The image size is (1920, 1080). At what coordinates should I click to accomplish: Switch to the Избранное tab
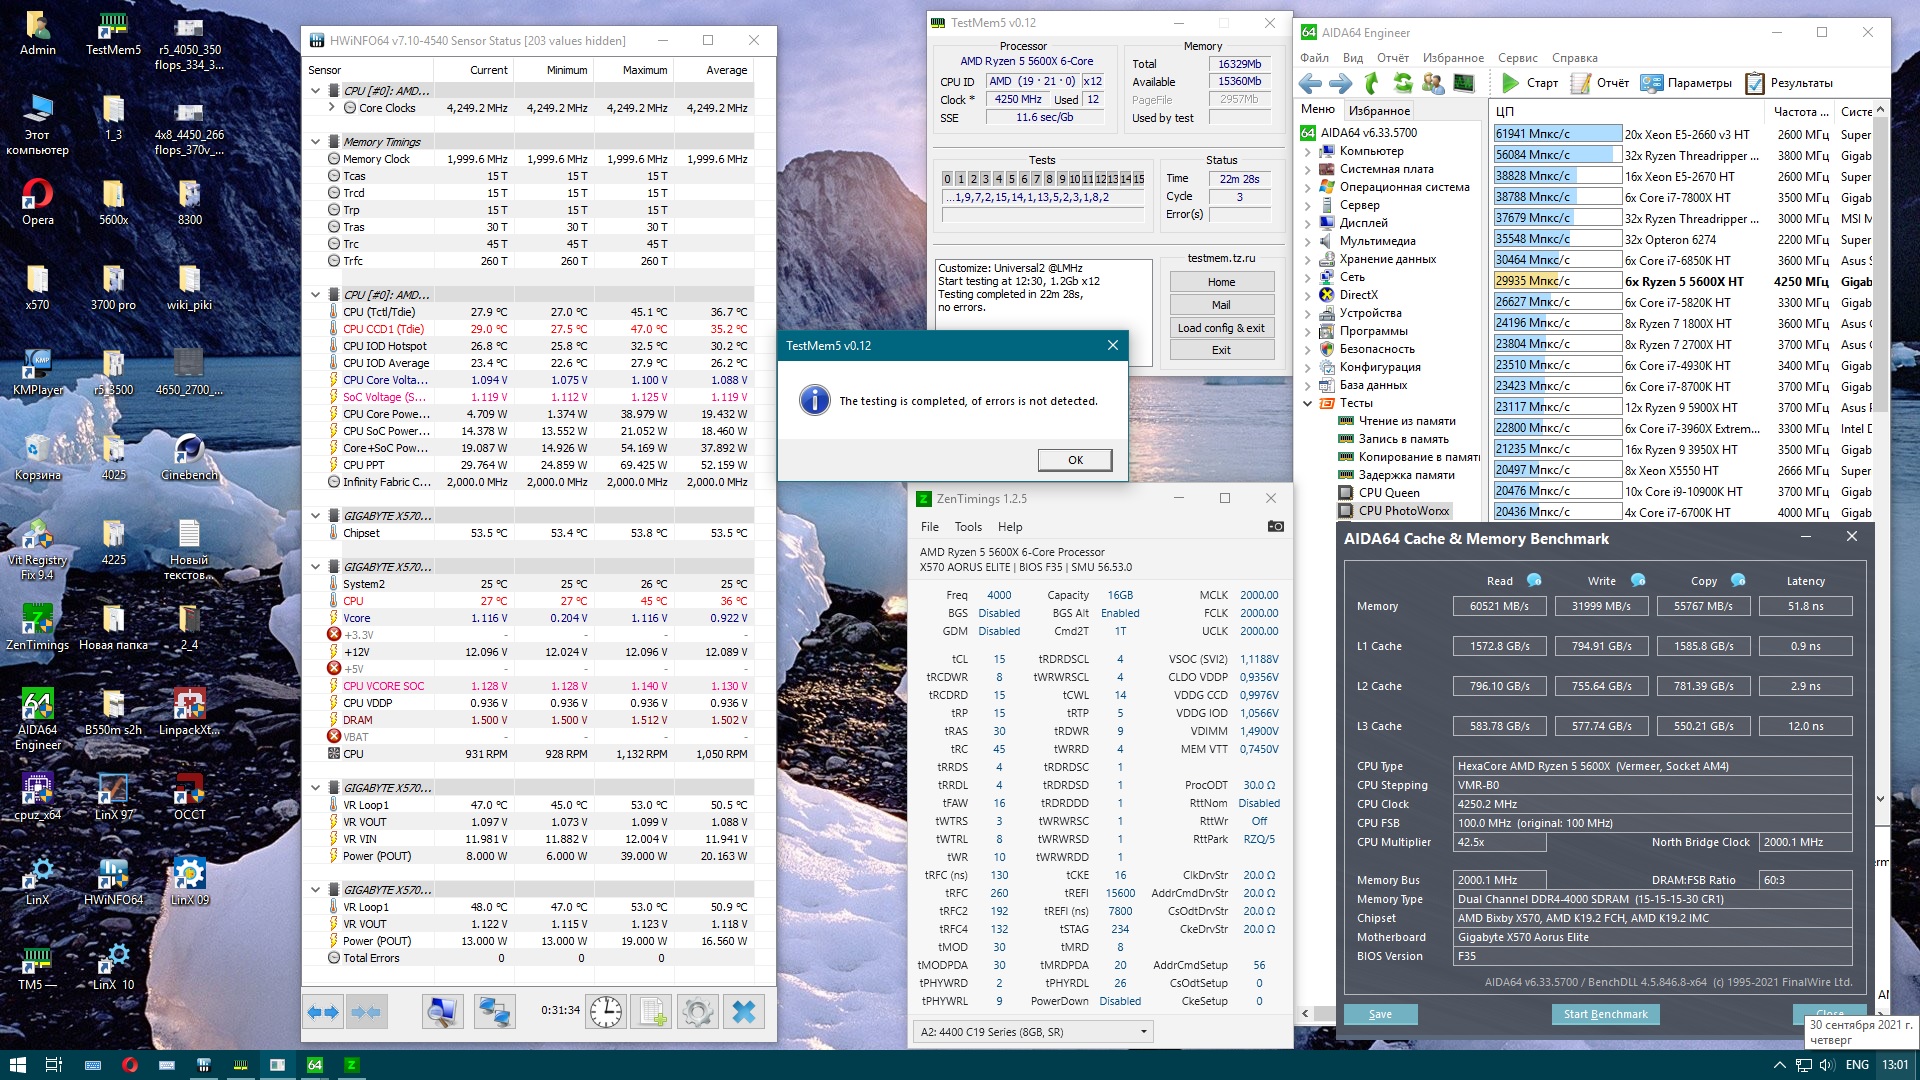(x=1379, y=110)
